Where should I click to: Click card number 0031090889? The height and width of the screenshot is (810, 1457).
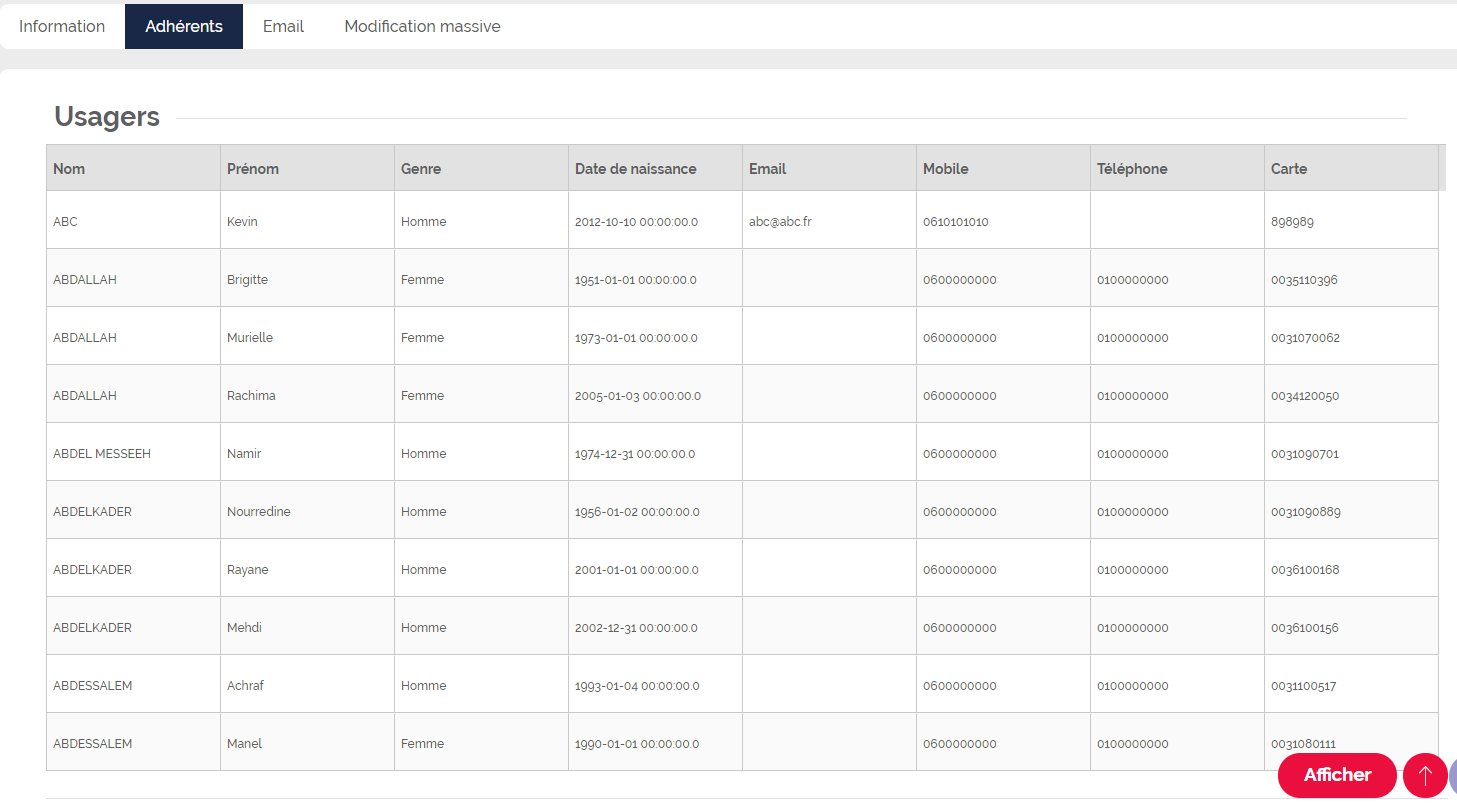pyautogui.click(x=1306, y=512)
